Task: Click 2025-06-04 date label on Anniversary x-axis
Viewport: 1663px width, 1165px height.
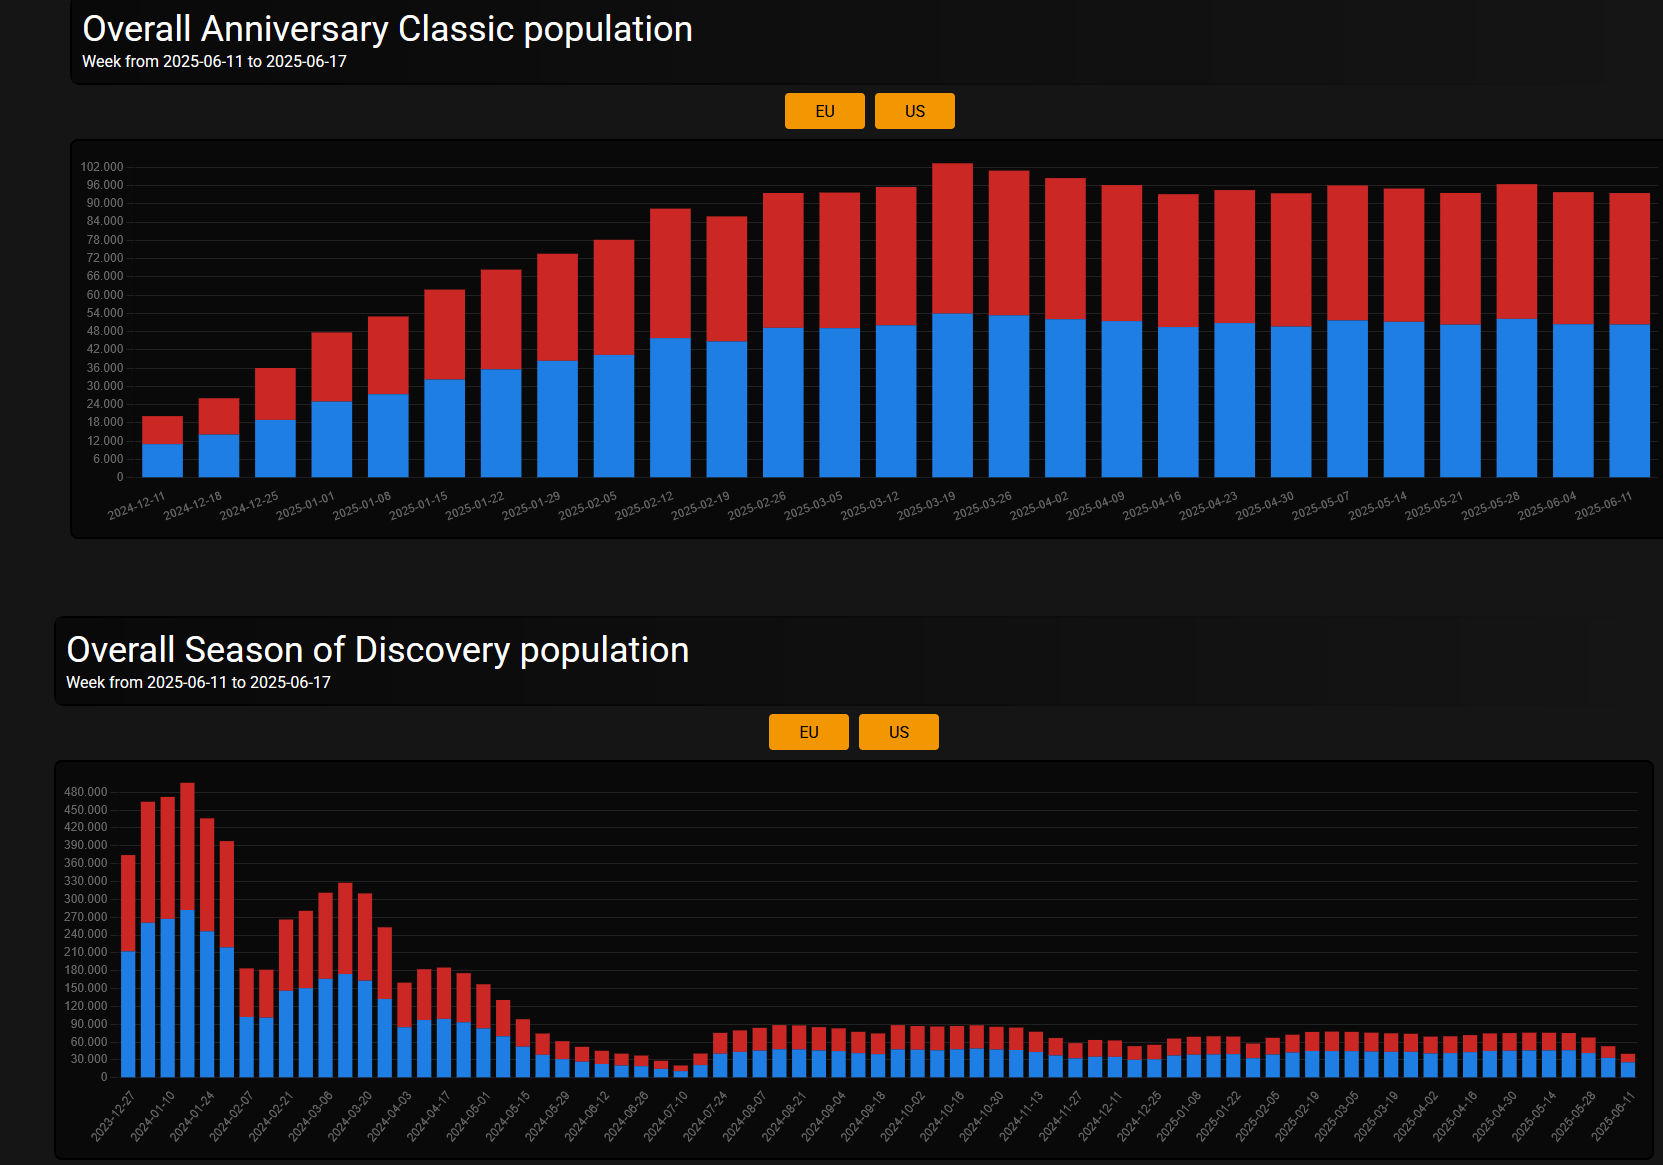Action: (1547, 505)
